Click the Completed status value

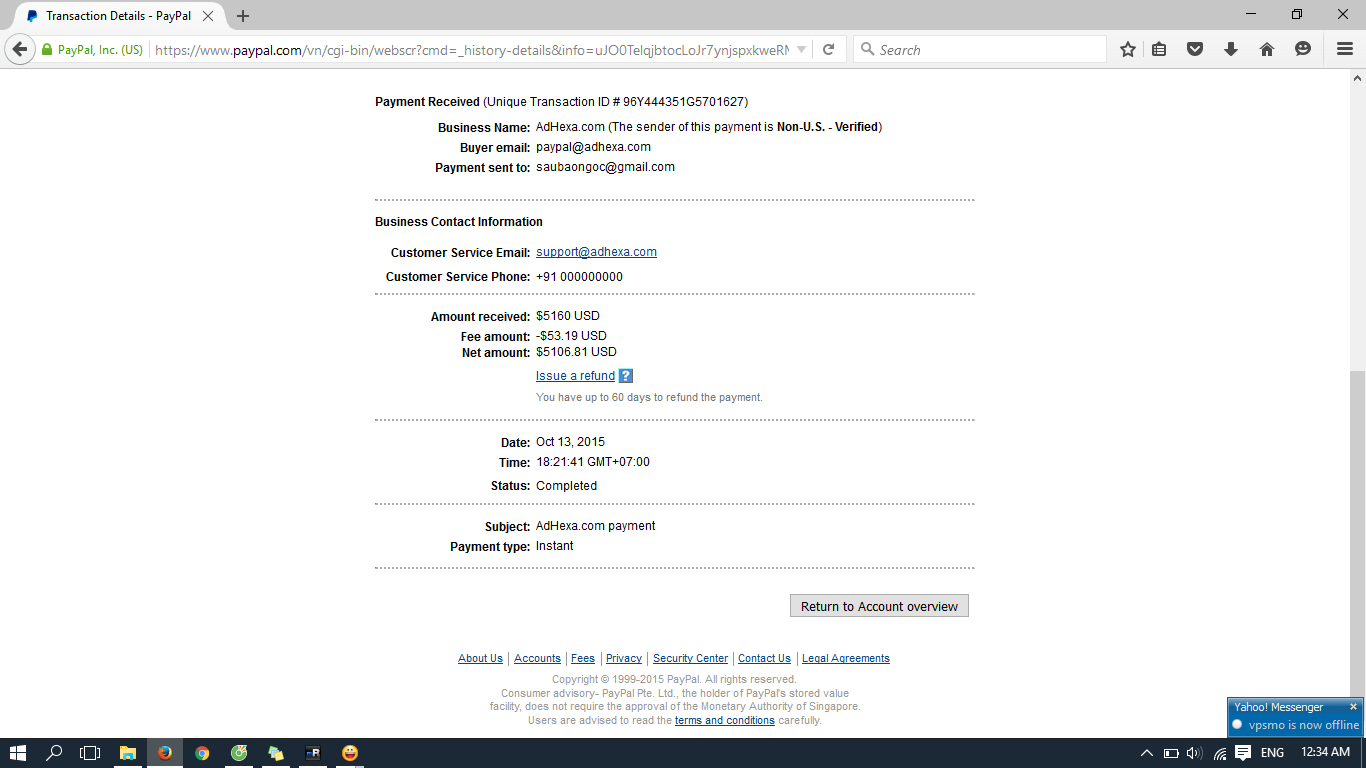click(x=566, y=486)
